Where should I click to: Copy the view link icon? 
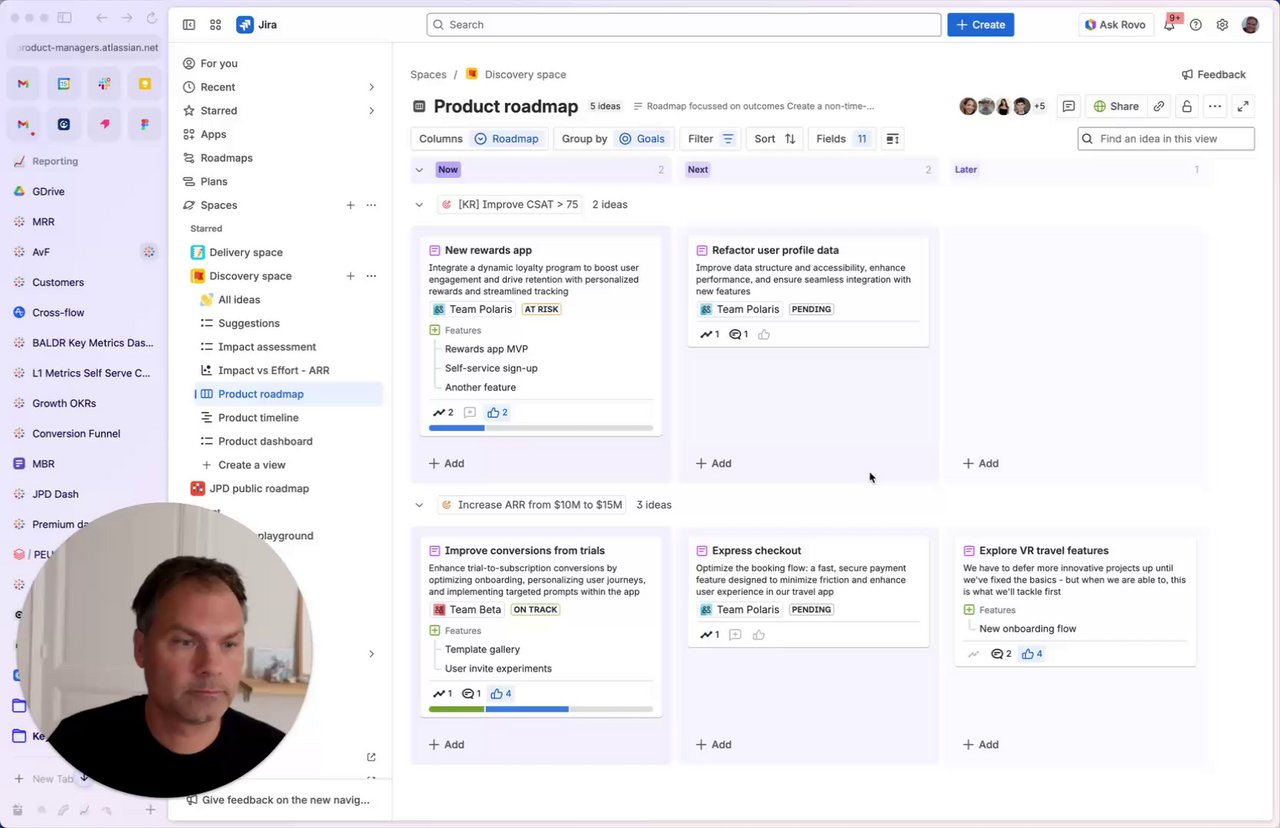pyautogui.click(x=1158, y=106)
